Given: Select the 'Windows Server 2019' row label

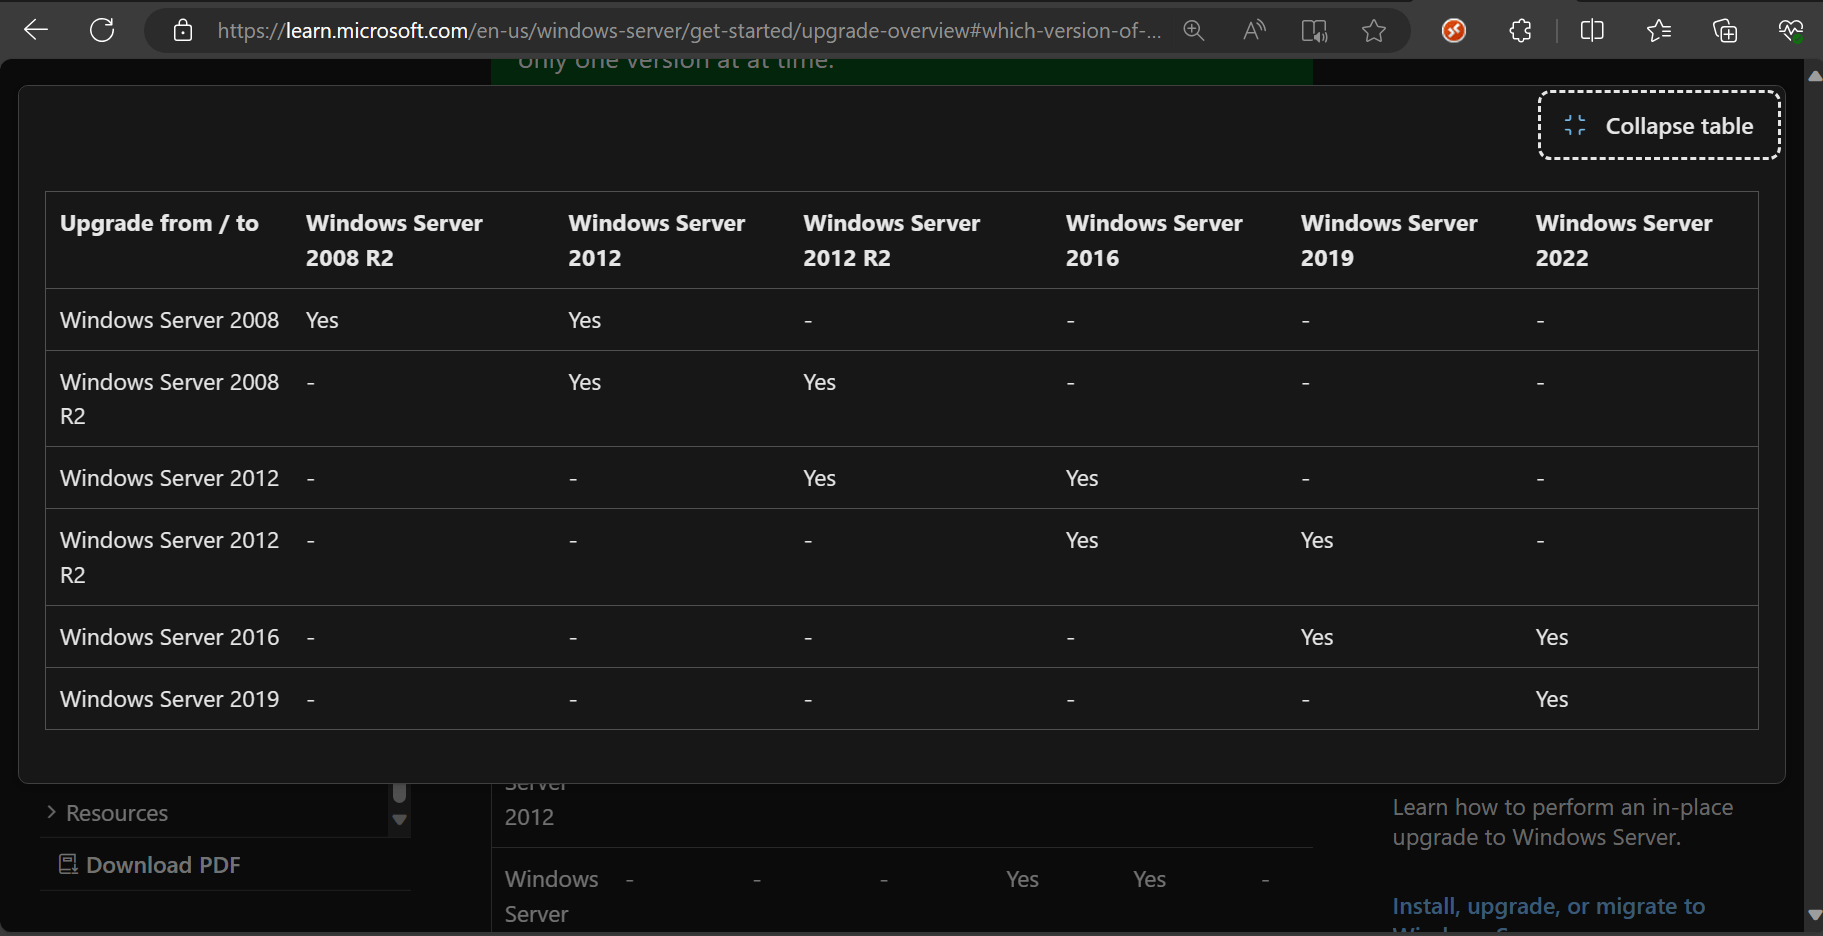Looking at the screenshot, I should point(170,699).
